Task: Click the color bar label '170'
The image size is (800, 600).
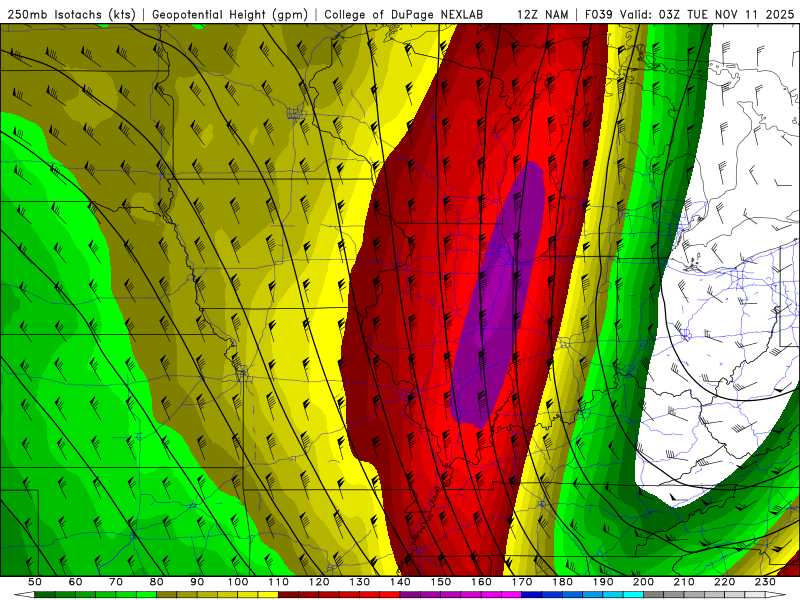Action: (522, 582)
